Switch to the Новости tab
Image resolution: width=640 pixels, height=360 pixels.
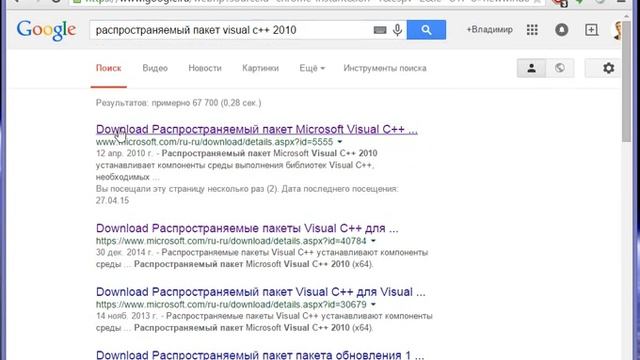tap(205, 68)
